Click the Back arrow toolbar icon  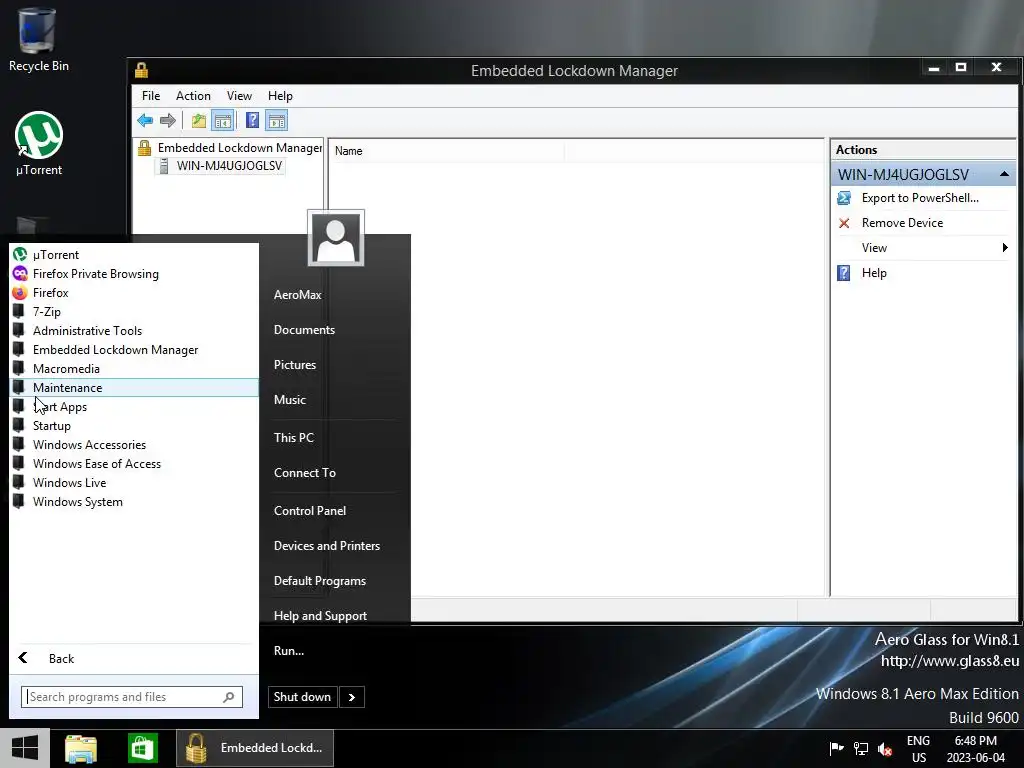click(145, 120)
